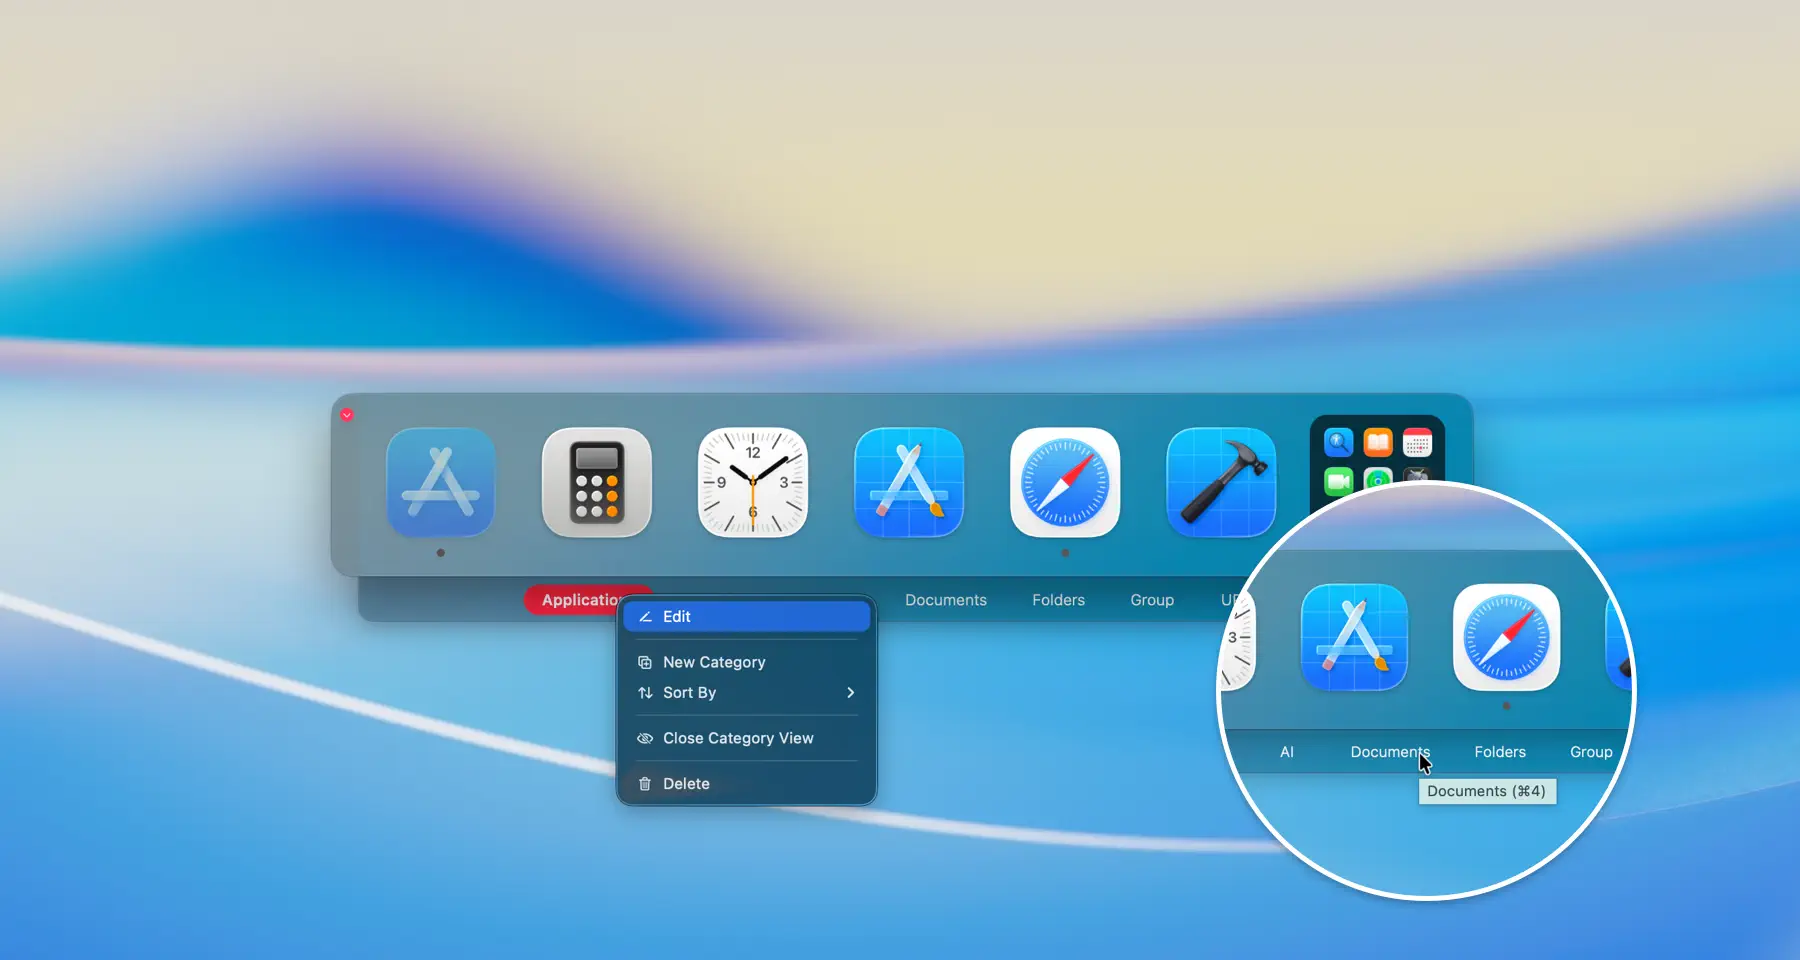Select the Folders tab inside the magnified circle
1800x960 pixels.
pos(1500,752)
